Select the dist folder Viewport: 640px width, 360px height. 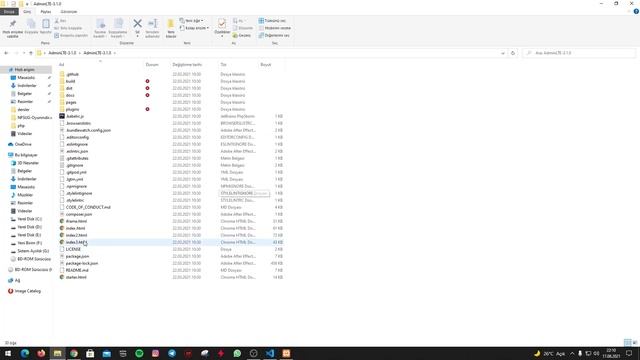pyautogui.click(x=69, y=88)
